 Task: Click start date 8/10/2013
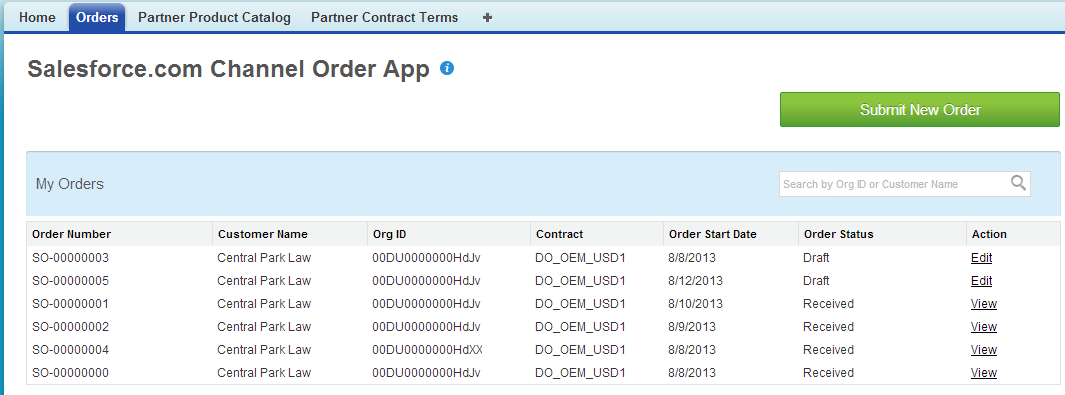(x=695, y=303)
